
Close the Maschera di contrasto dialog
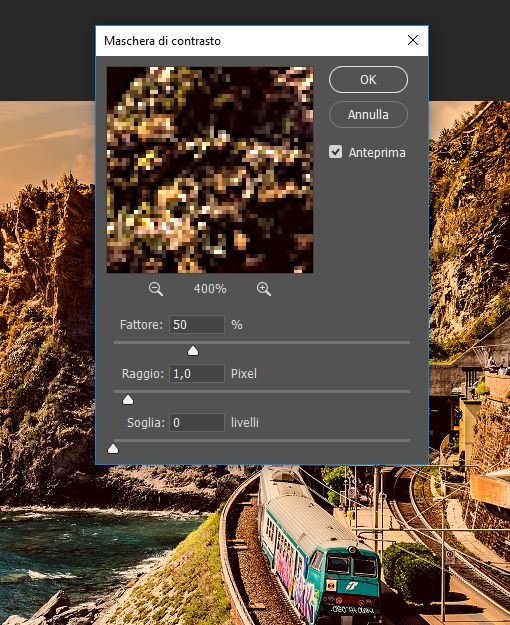point(413,40)
